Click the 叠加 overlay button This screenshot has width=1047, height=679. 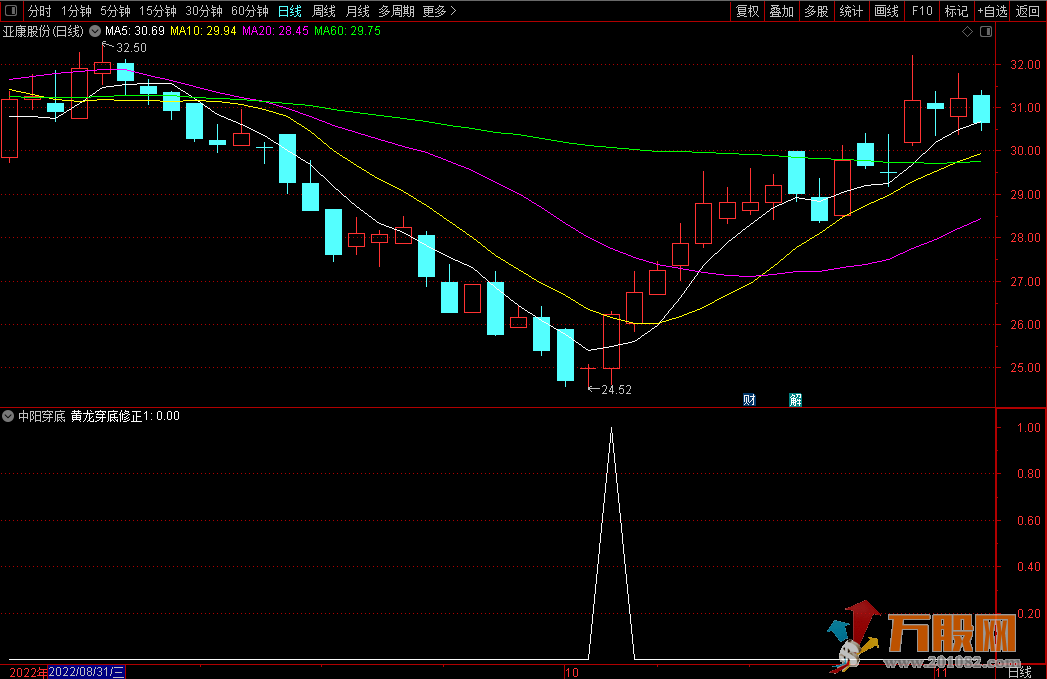click(781, 11)
